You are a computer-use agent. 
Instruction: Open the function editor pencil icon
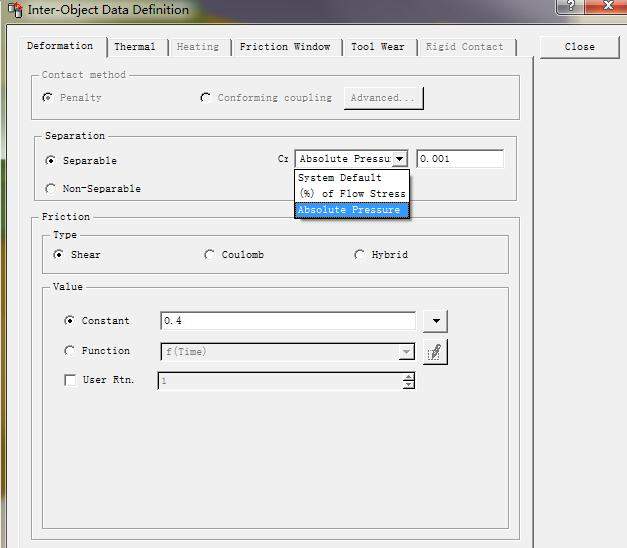click(x=435, y=352)
